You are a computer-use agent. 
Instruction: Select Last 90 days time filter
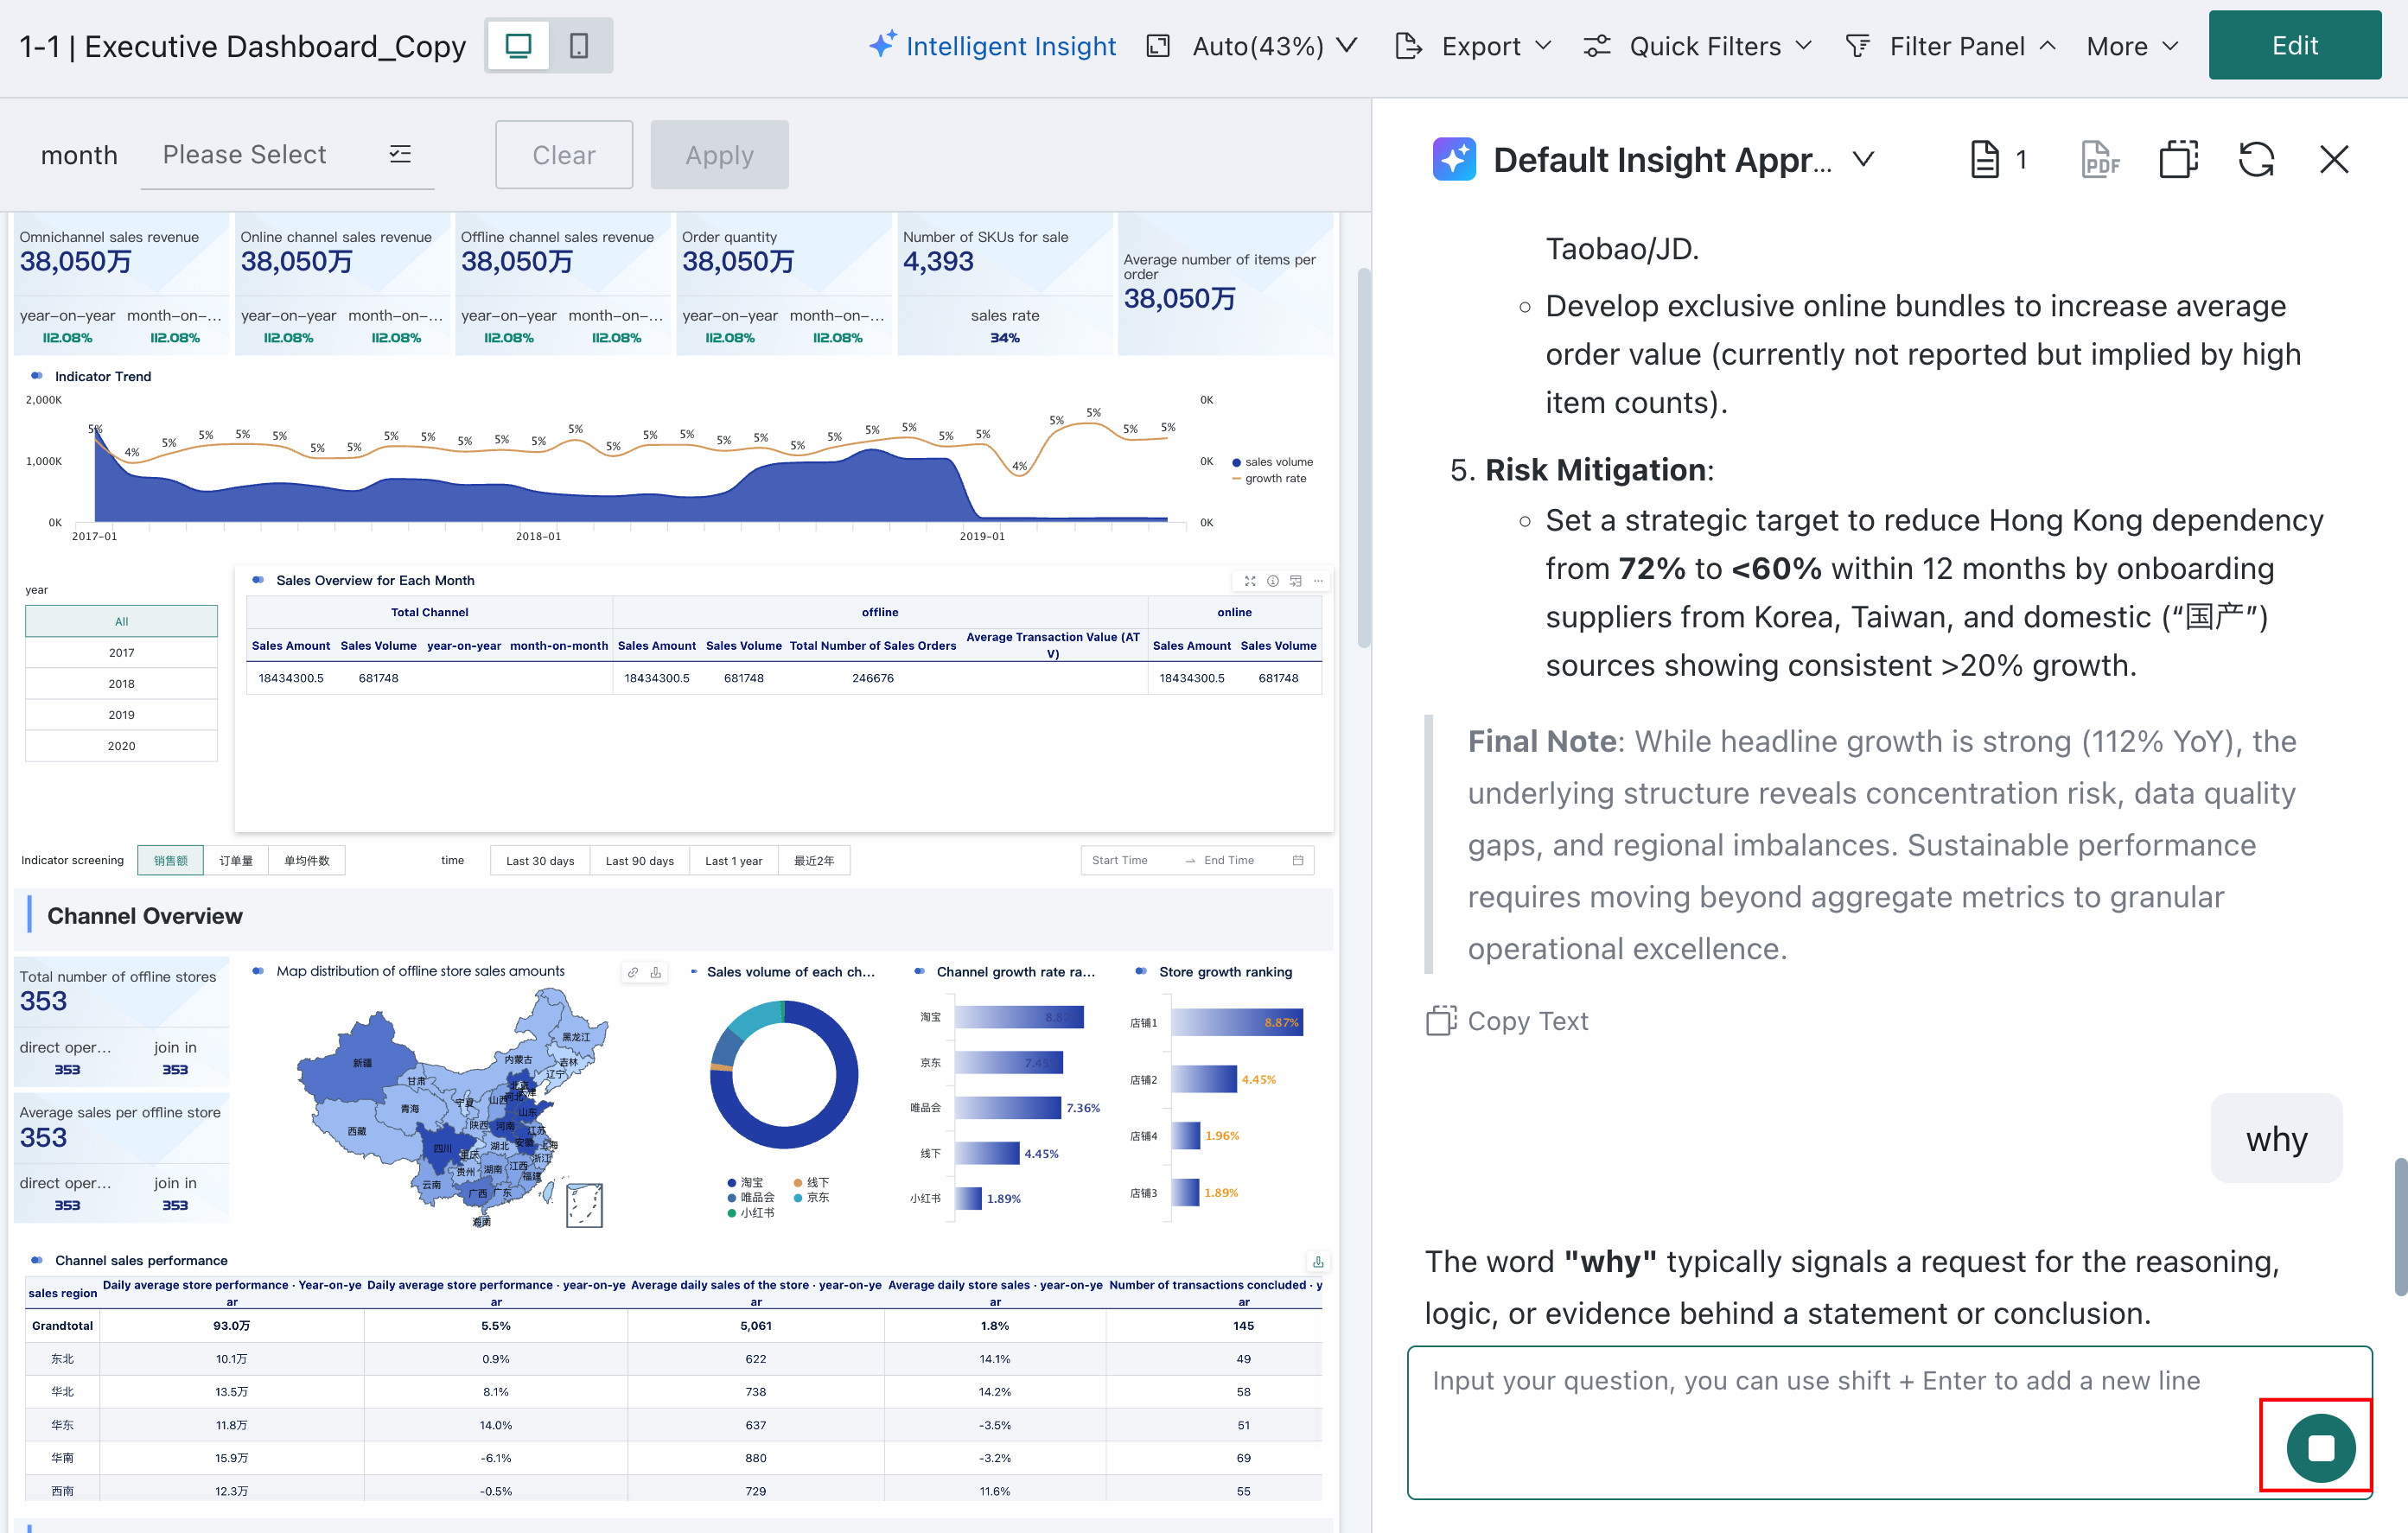(x=639, y=861)
